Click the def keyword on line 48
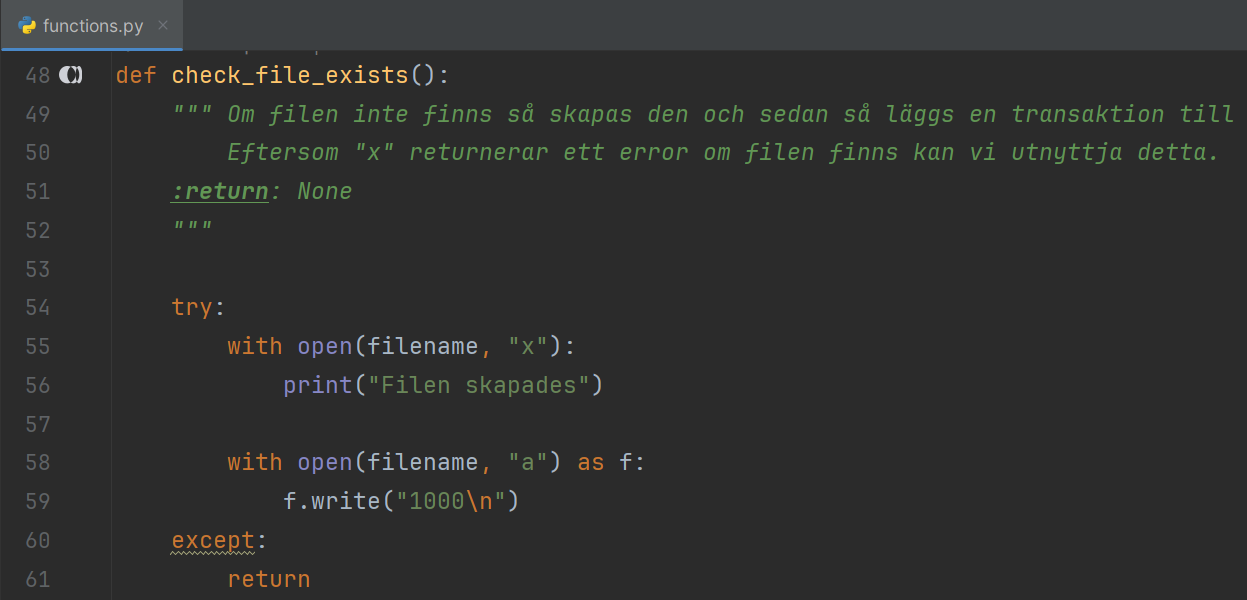 pyautogui.click(x=136, y=75)
